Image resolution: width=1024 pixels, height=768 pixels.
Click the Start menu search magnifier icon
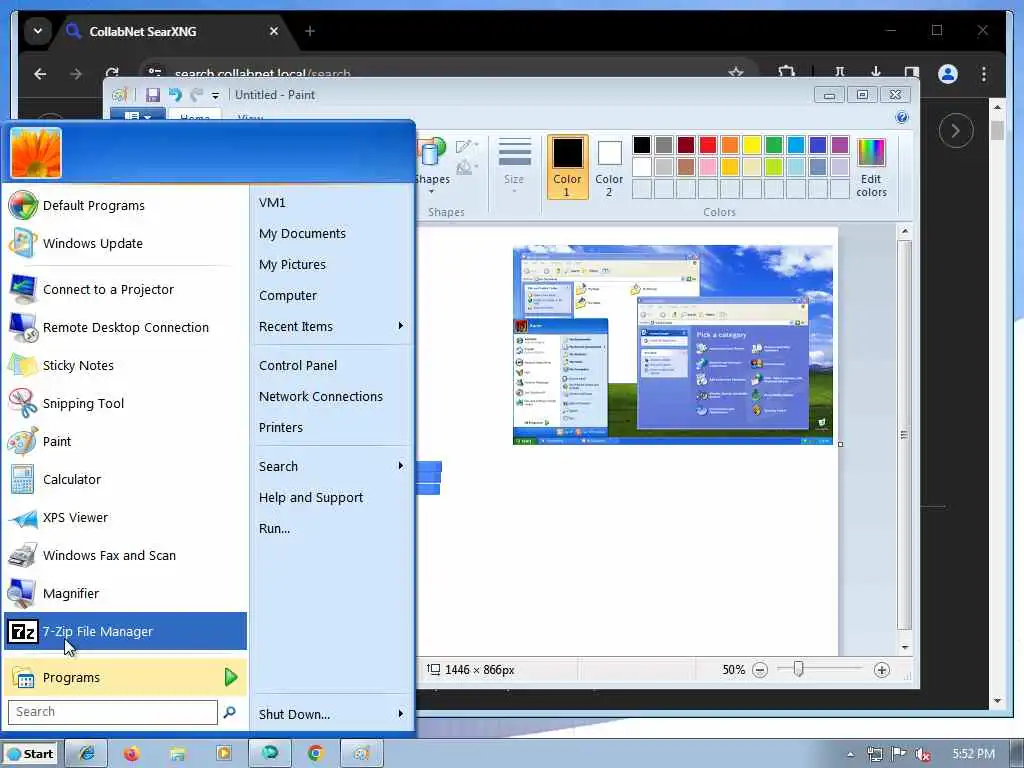point(229,712)
